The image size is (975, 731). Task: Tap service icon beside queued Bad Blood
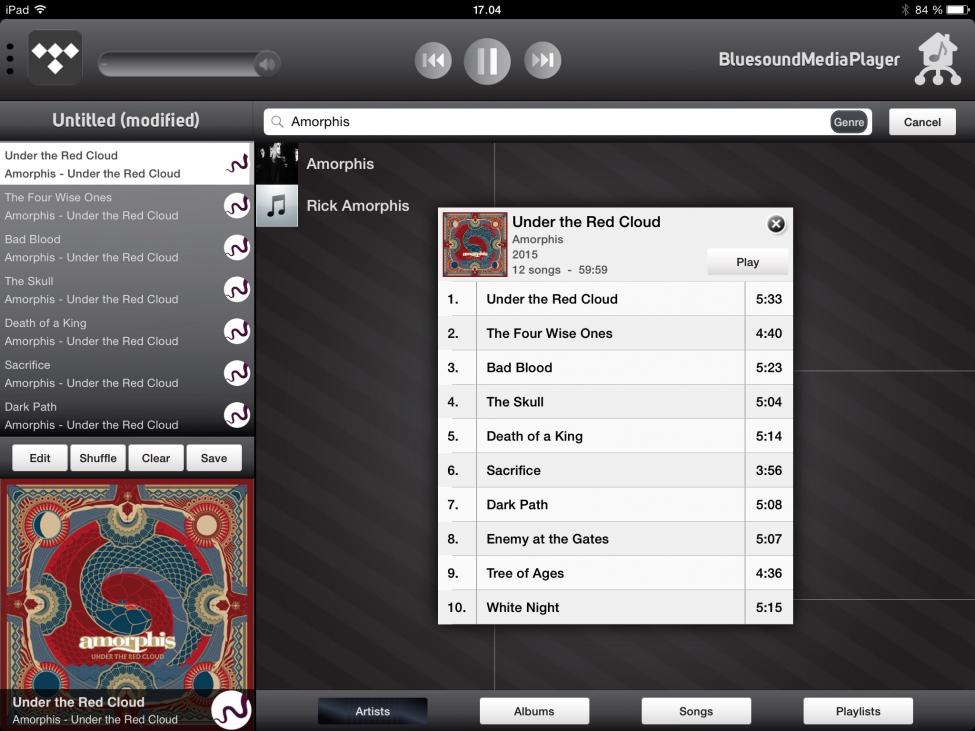click(x=237, y=247)
